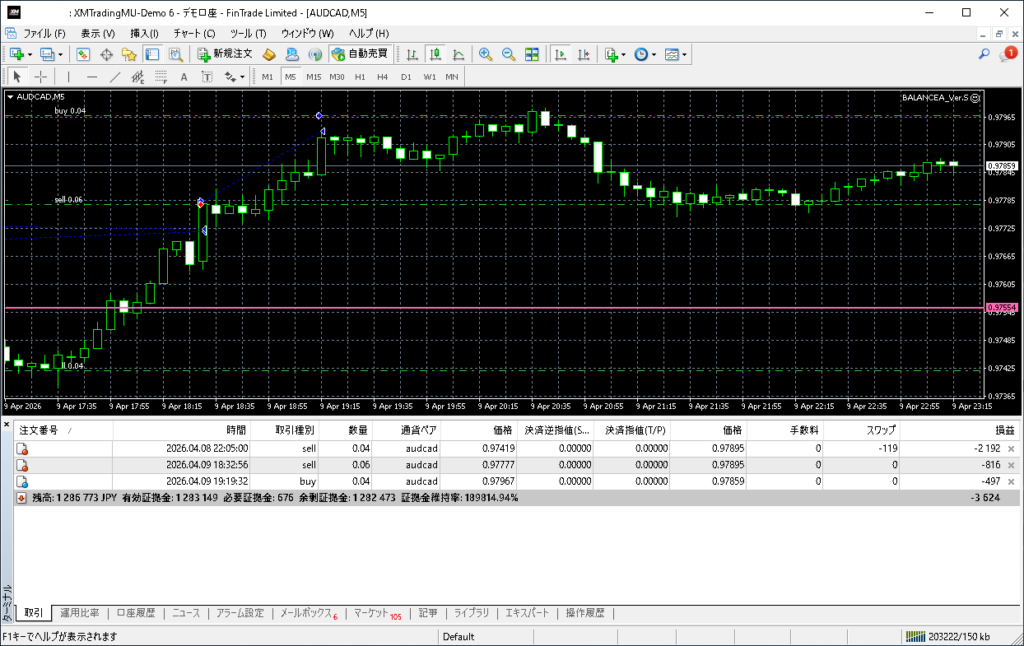Click the New Order (新規注文) button

pyautogui.click(x=227, y=54)
